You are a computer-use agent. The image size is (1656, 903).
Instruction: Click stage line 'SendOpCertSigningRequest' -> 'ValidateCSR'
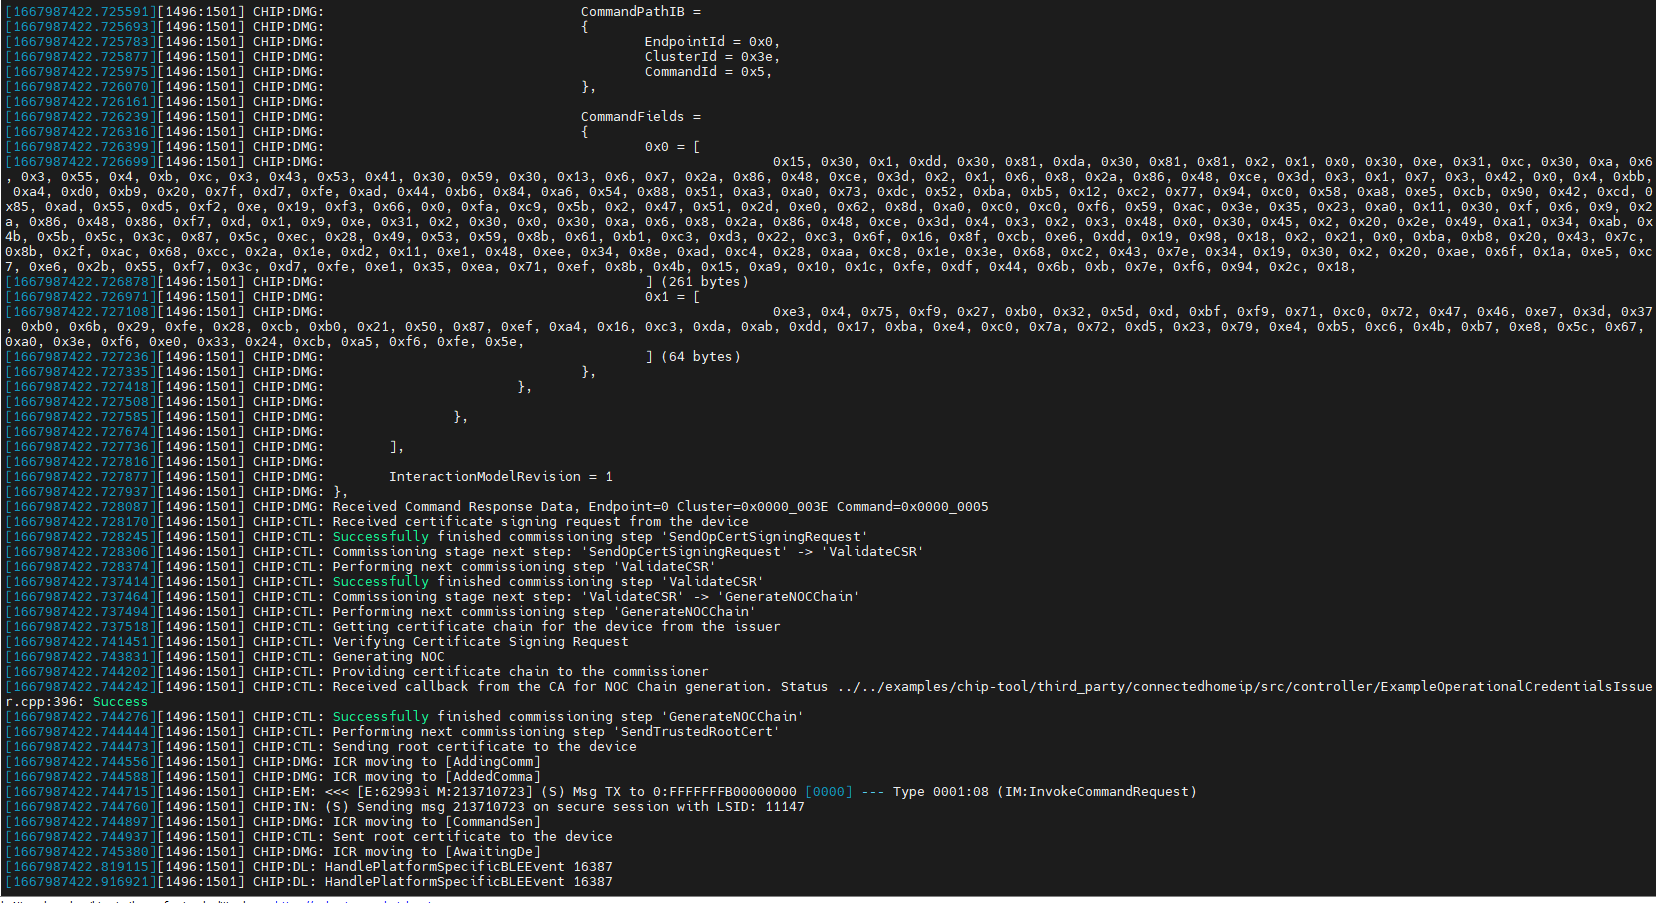[x=628, y=552]
